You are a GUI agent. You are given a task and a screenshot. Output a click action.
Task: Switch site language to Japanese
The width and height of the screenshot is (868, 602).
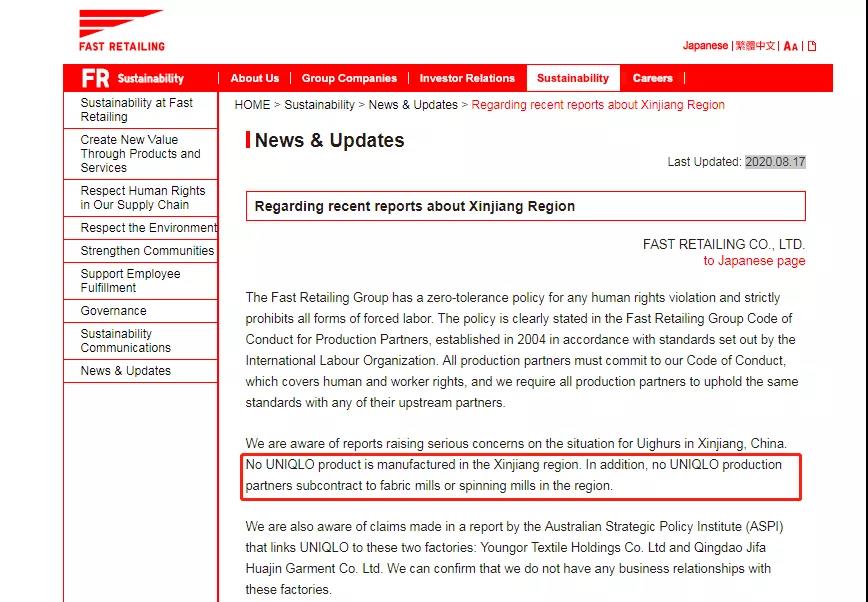705,46
